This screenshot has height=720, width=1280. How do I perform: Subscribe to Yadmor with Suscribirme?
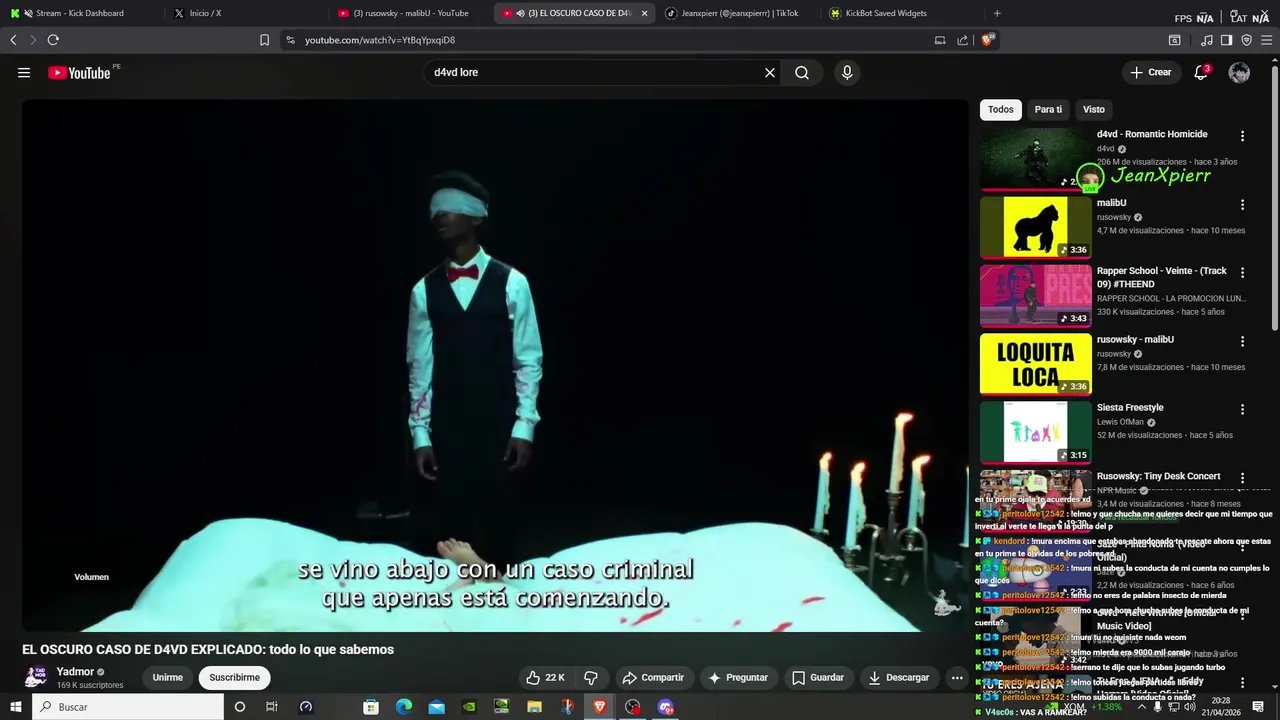point(235,678)
